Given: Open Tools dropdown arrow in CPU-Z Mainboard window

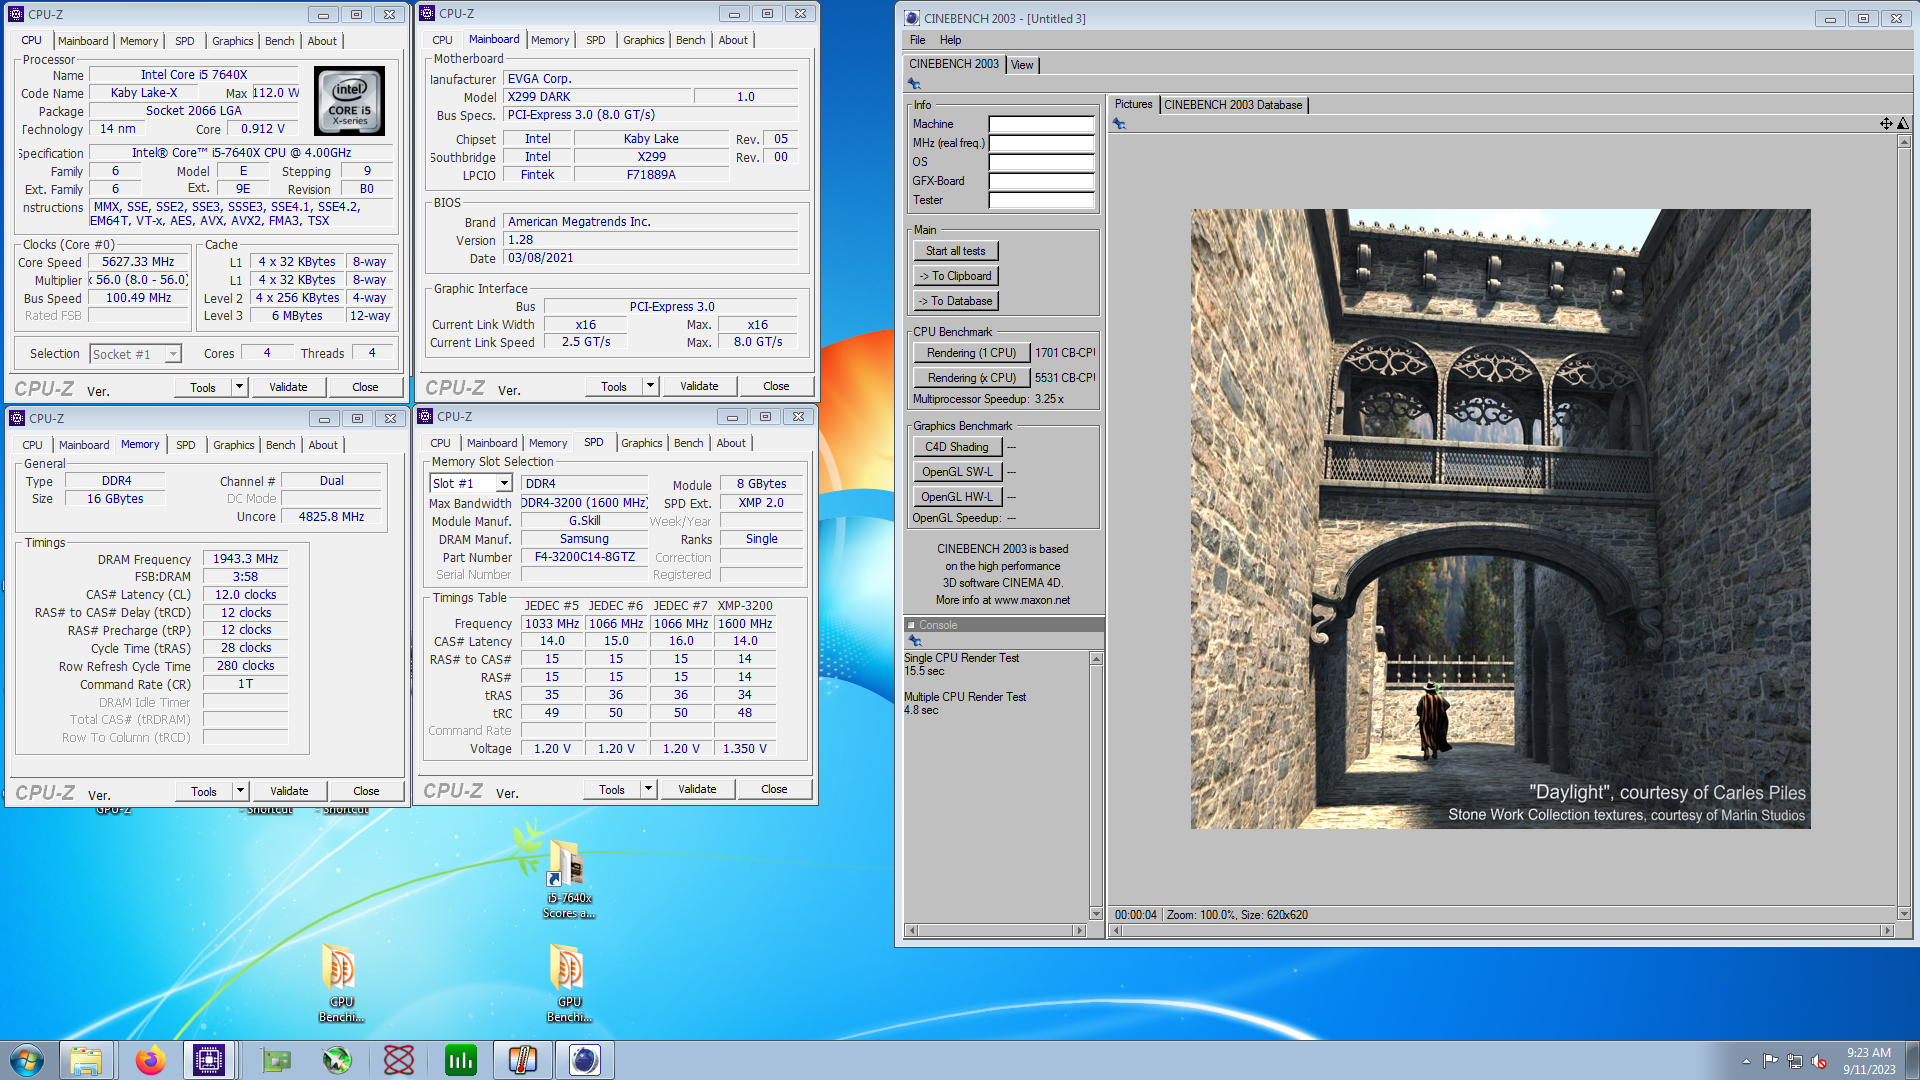Looking at the screenshot, I should [x=650, y=386].
